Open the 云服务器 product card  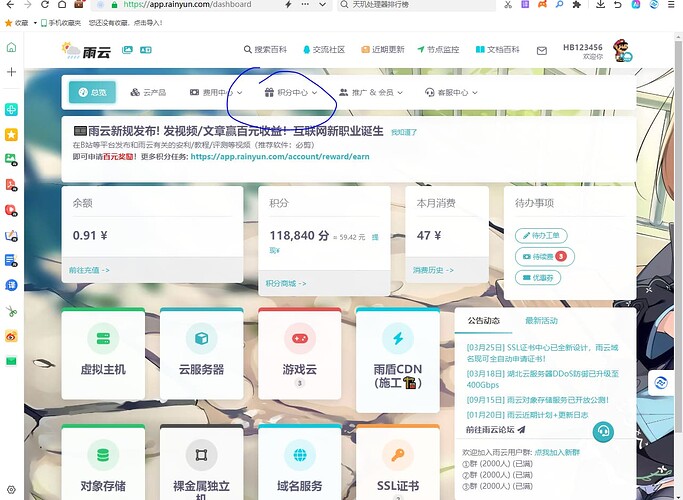coord(201,353)
